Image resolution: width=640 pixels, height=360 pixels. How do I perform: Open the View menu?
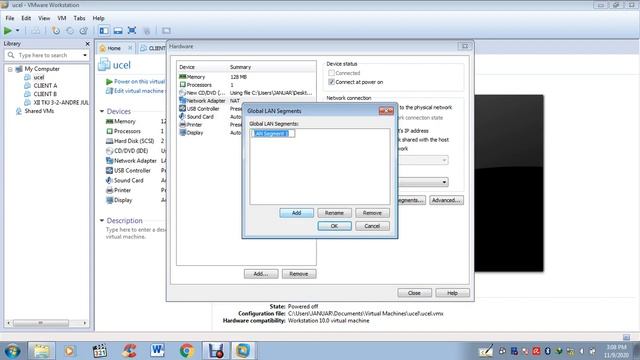pos(44,18)
